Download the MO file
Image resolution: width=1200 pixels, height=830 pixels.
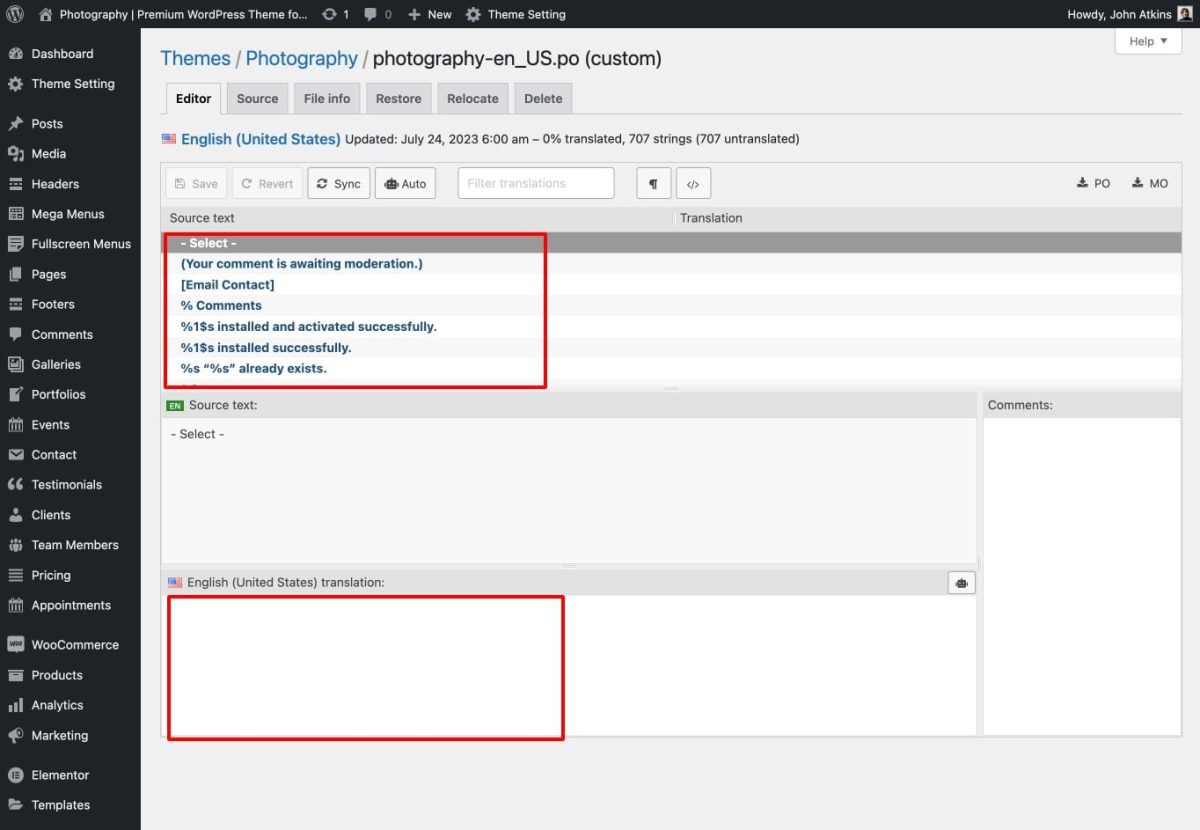[1148, 182]
